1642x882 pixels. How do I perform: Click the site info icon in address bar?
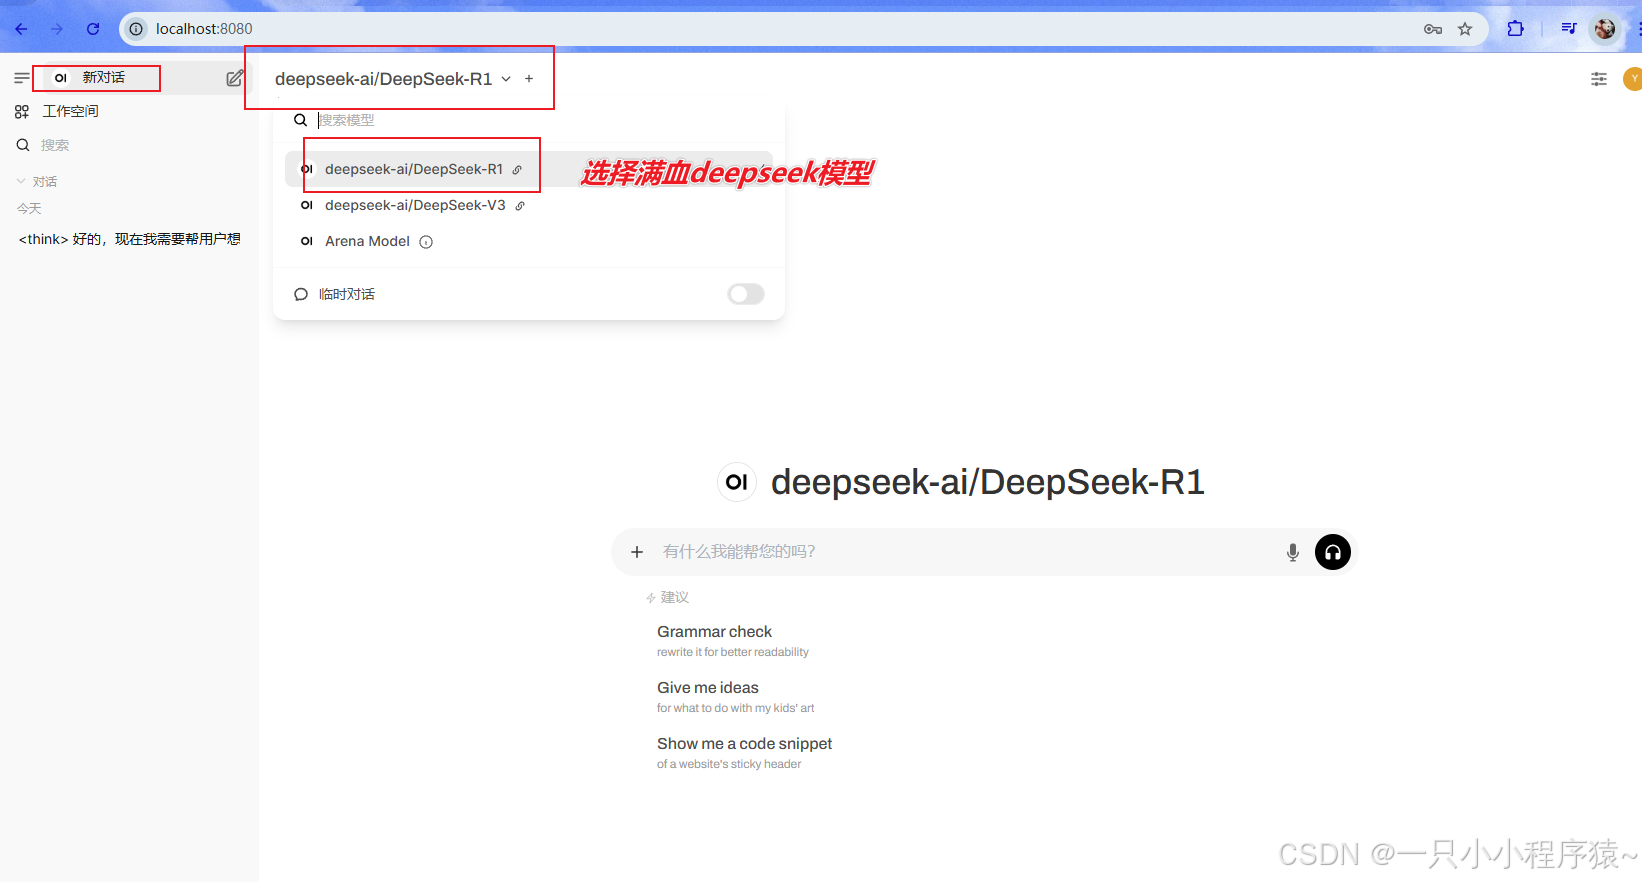pyautogui.click(x=136, y=29)
